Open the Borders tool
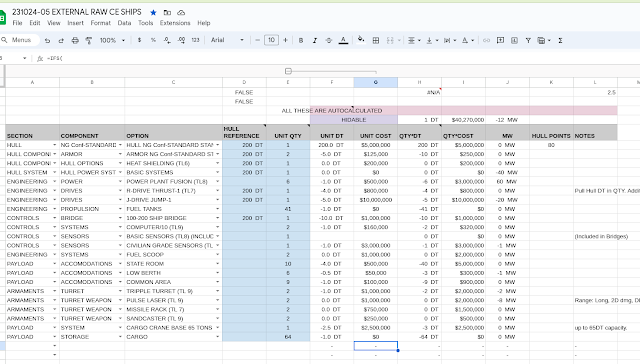640x364 pixels. pos(376,40)
